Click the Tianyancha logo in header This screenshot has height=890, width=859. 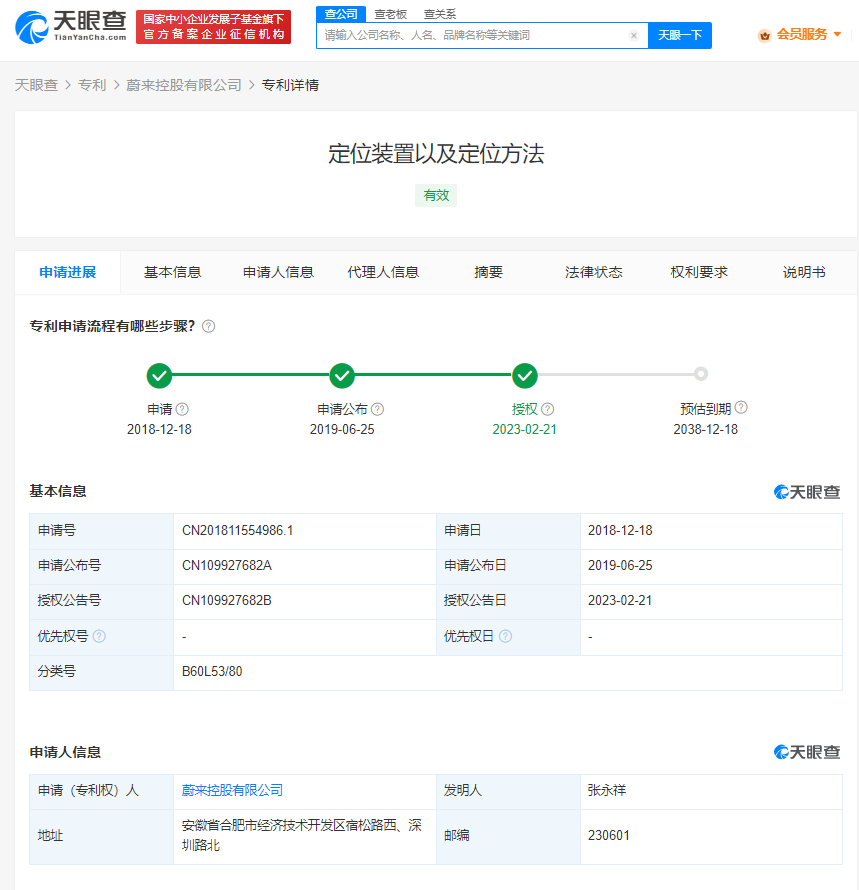[71, 27]
